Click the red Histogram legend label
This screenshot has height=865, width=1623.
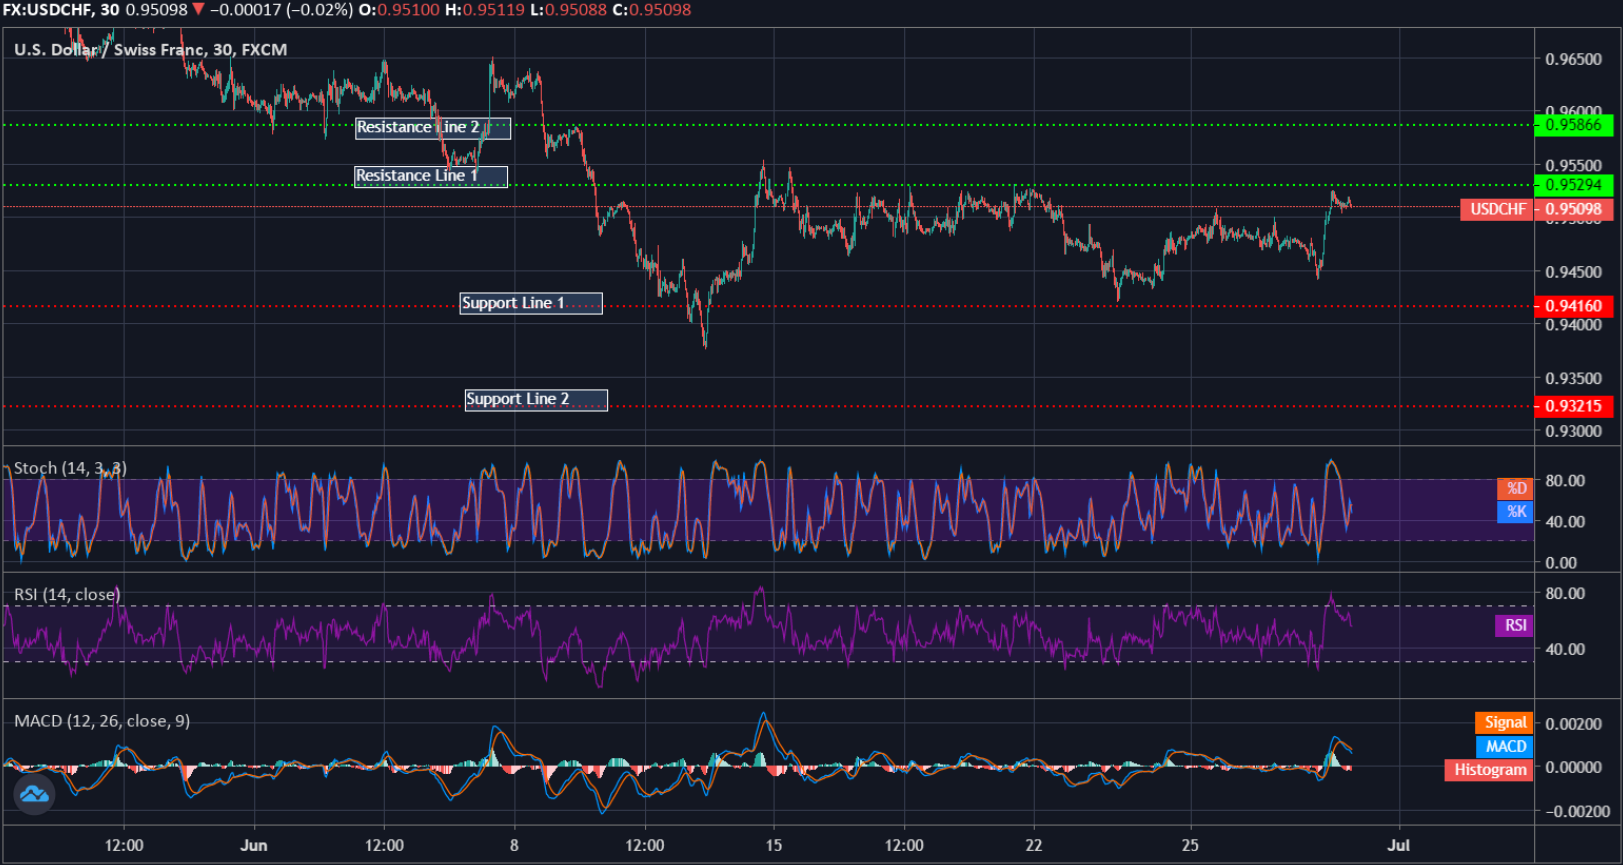pos(1489,770)
